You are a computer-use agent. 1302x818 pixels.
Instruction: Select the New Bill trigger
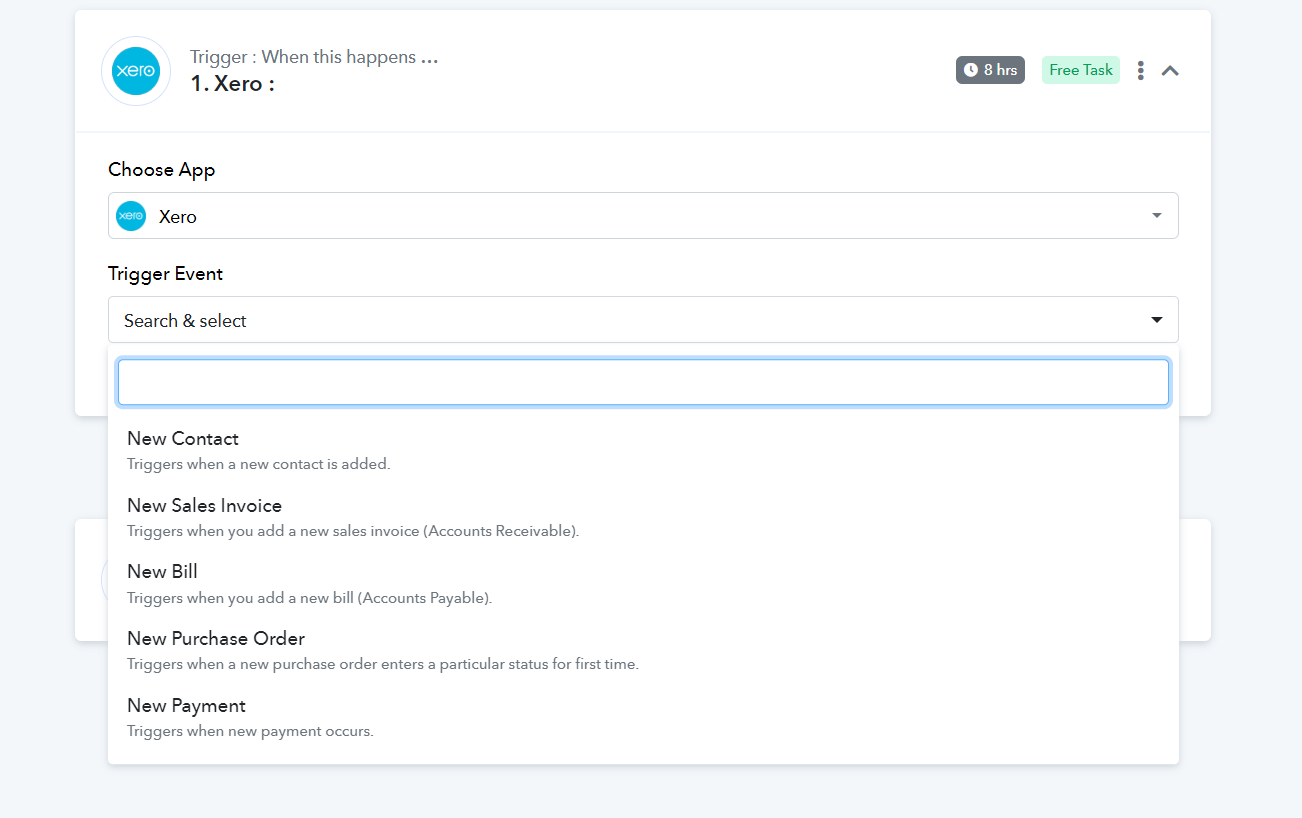pyautogui.click(x=643, y=584)
